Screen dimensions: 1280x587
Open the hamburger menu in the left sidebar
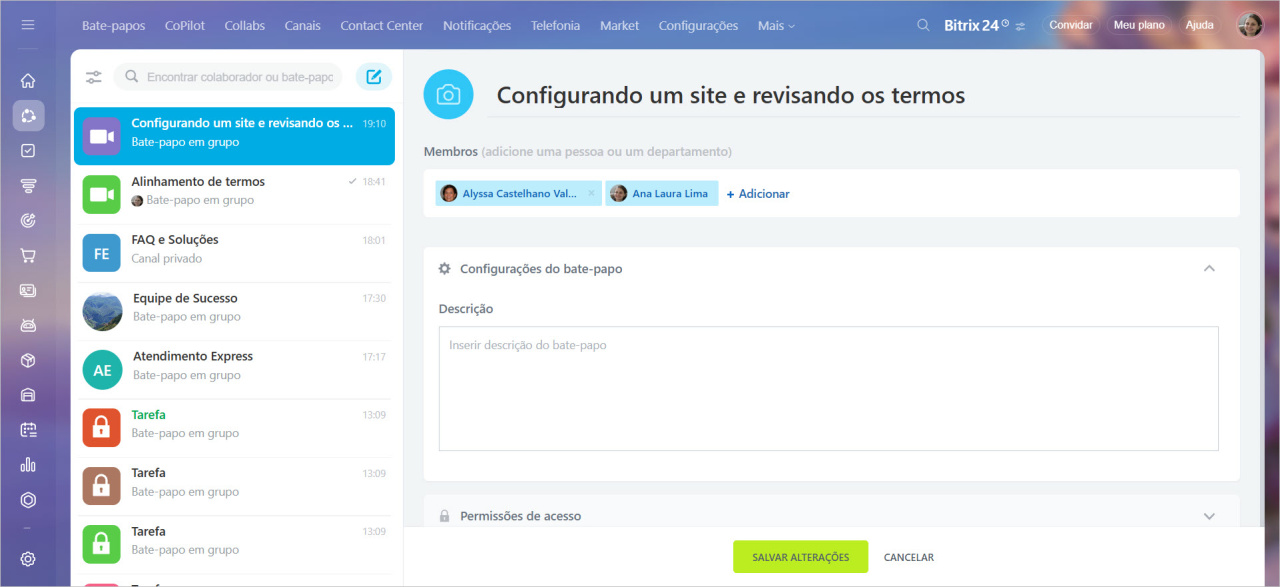click(28, 25)
